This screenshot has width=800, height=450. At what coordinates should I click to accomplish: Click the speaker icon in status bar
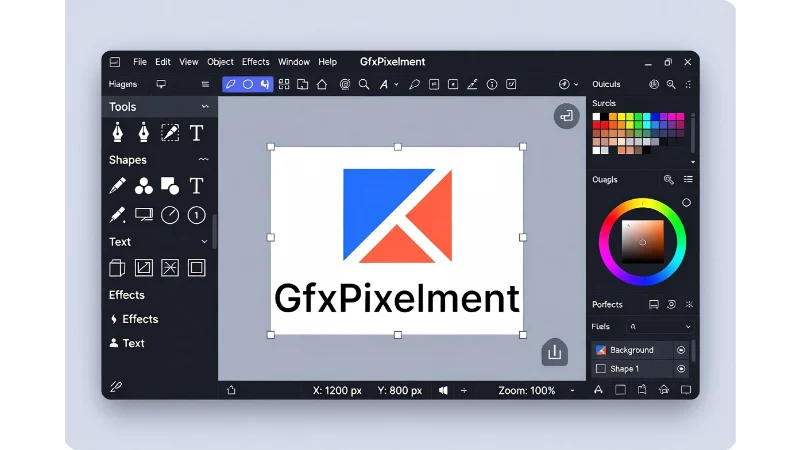pyautogui.click(x=443, y=390)
